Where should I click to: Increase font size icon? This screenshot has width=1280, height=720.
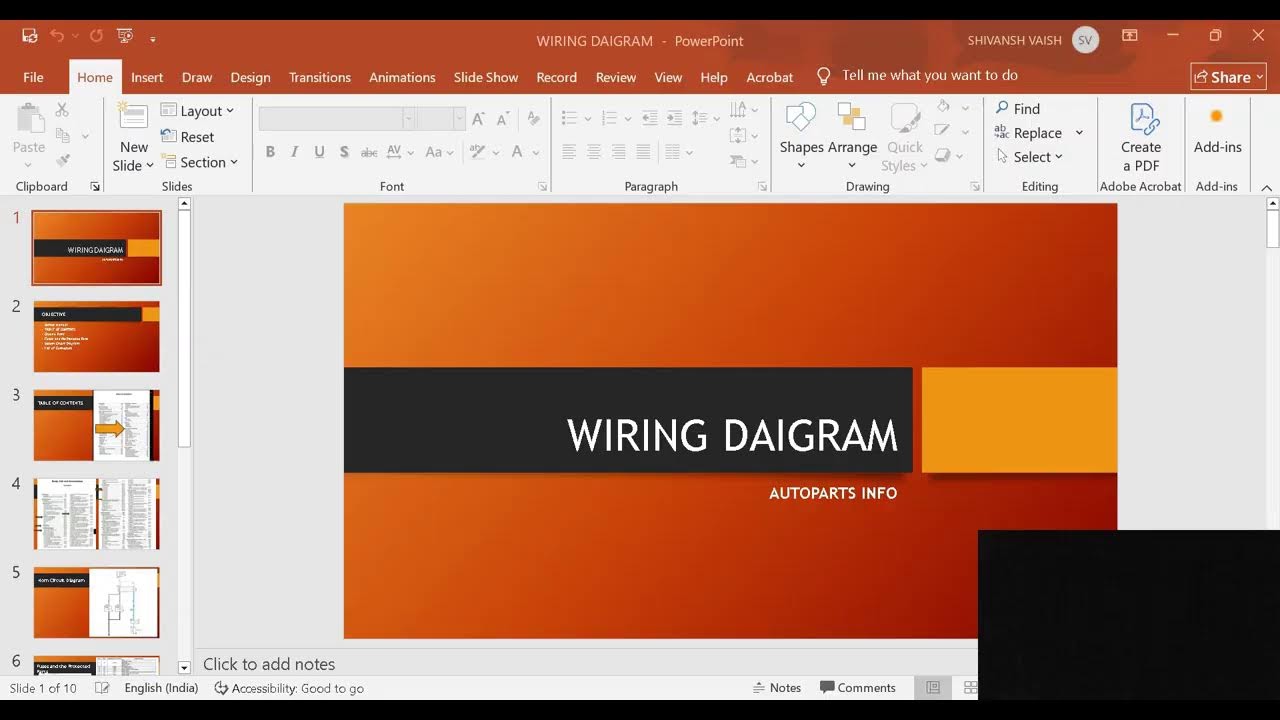[x=478, y=119]
